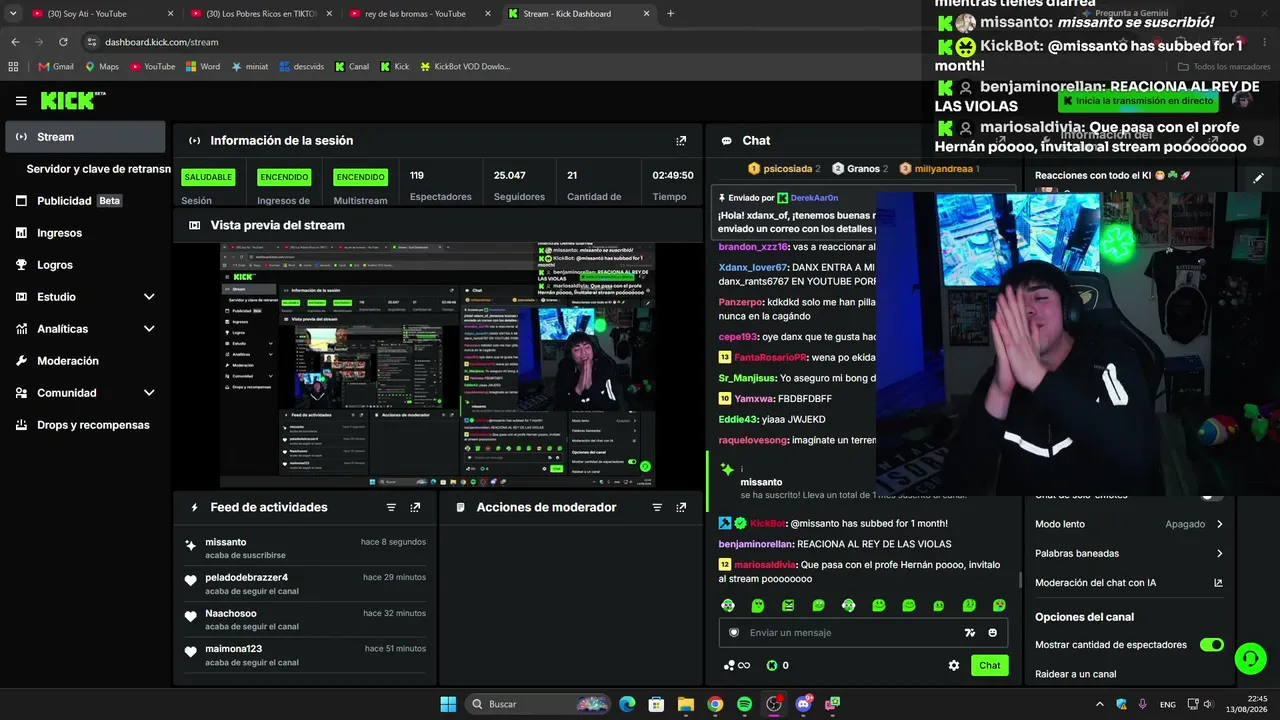The height and width of the screenshot is (720, 1280).
Task: Pop out the Feed de actividades panel
Action: tap(415, 508)
